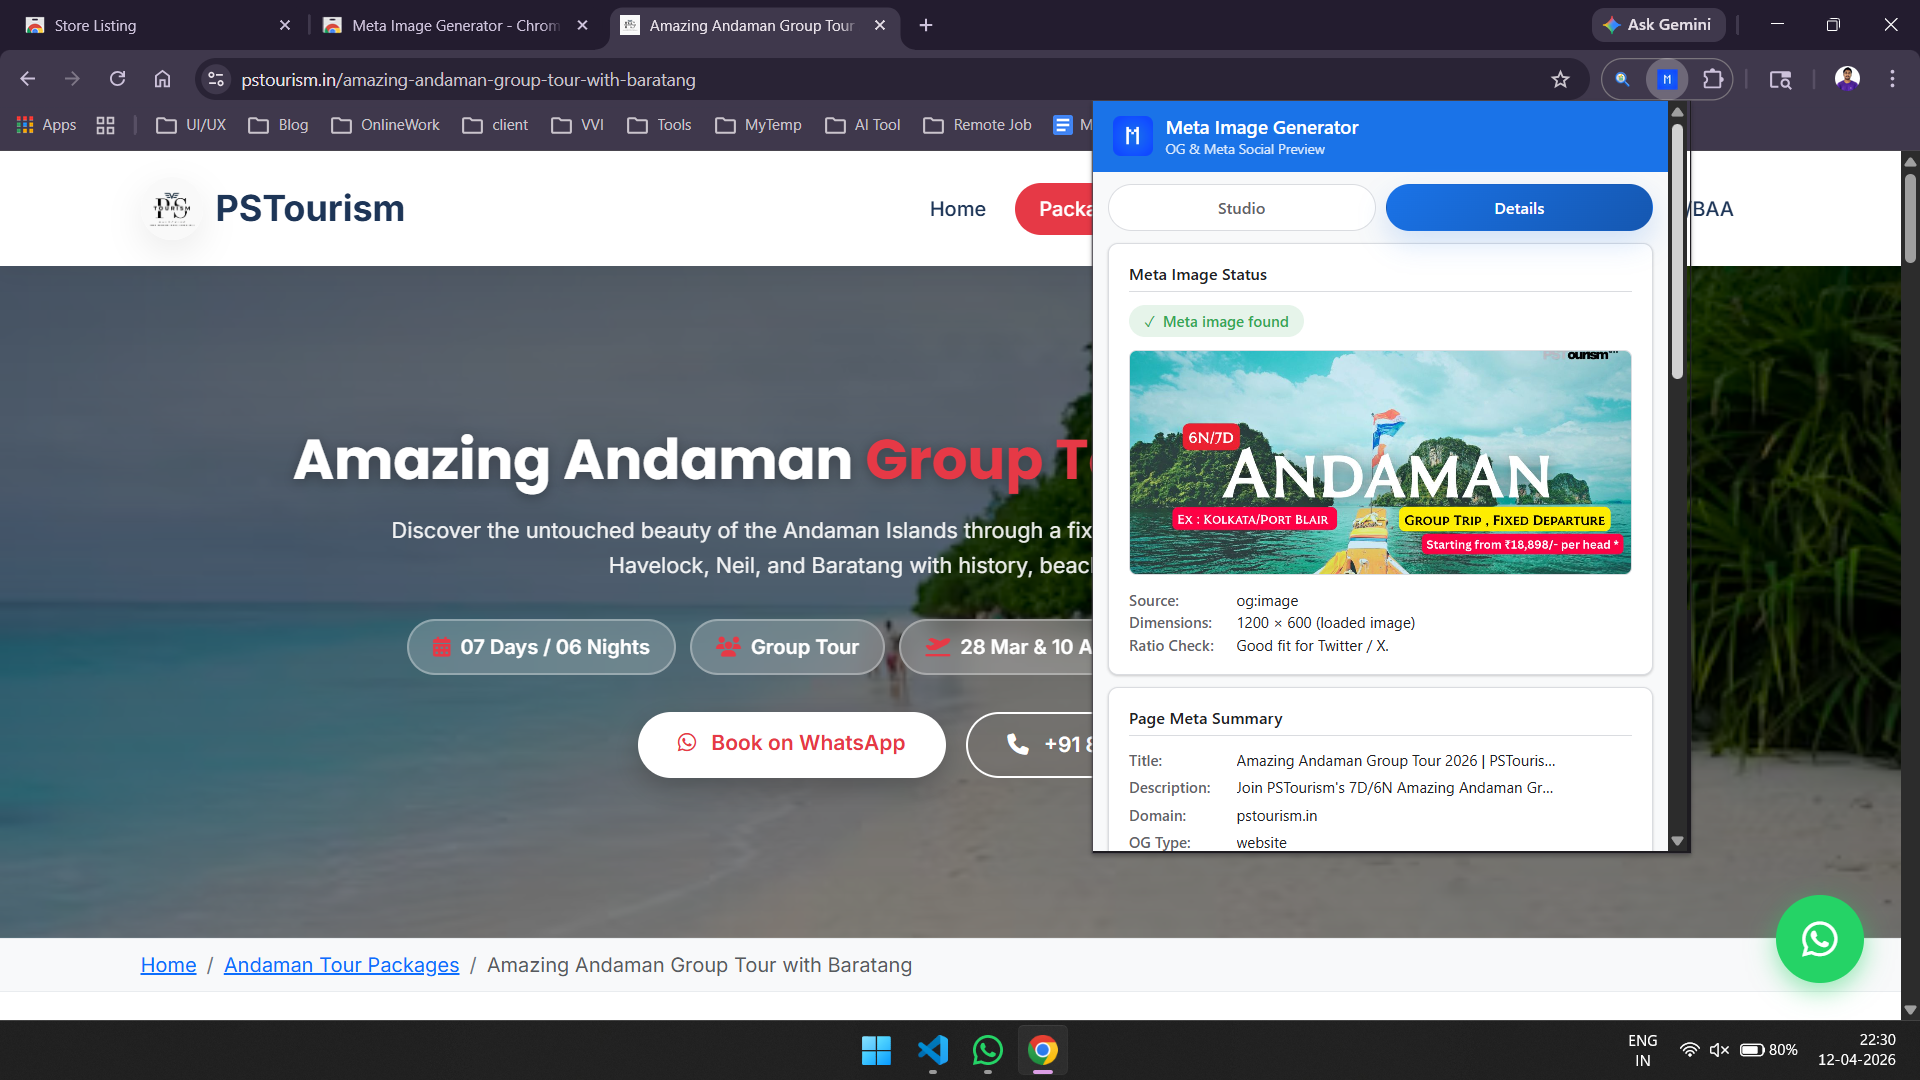Open the site information icon in address bar
Image resolution: width=1920 pixels, height=1080 pixels.
tap(215, 79)
